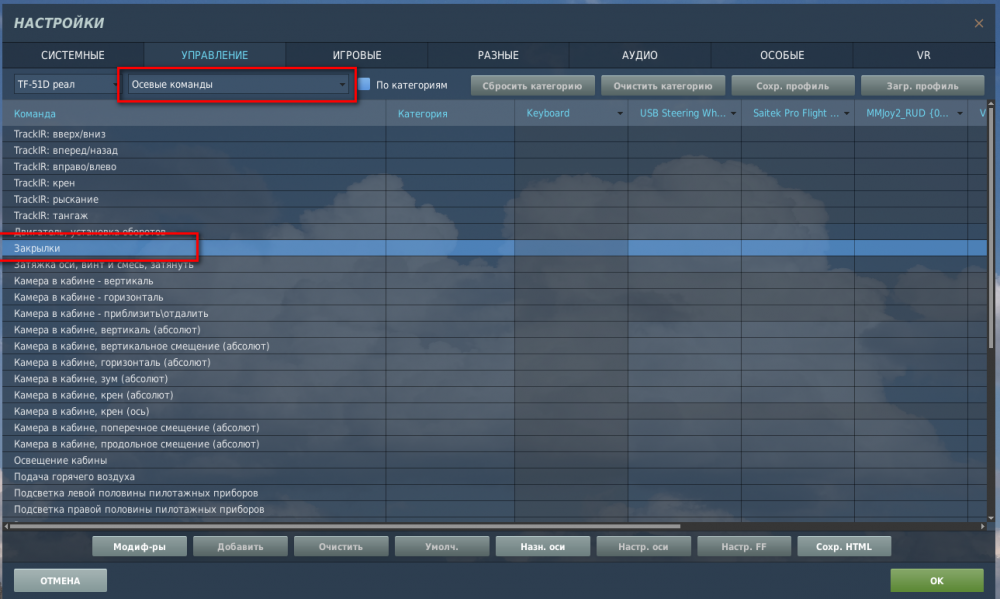Viewport: 1000px width, 599px height.
Task: Switch to the ИГРОВЫЕ tab
Action: coord(357,55)
